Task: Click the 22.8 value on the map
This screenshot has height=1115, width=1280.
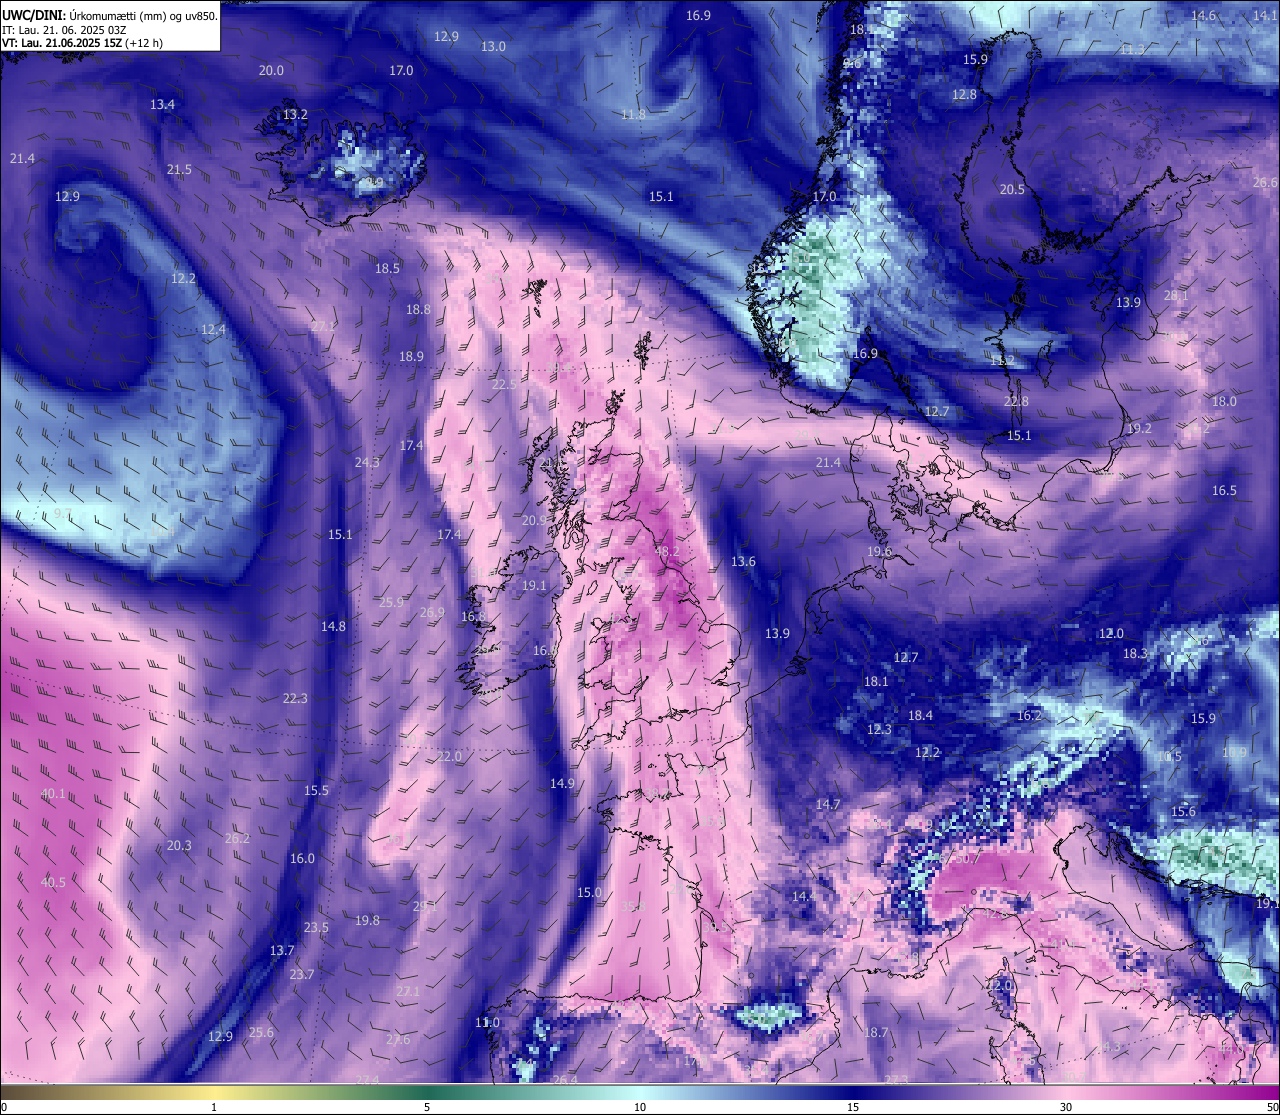Action: pyautogui.click(x=1016, y=401)
